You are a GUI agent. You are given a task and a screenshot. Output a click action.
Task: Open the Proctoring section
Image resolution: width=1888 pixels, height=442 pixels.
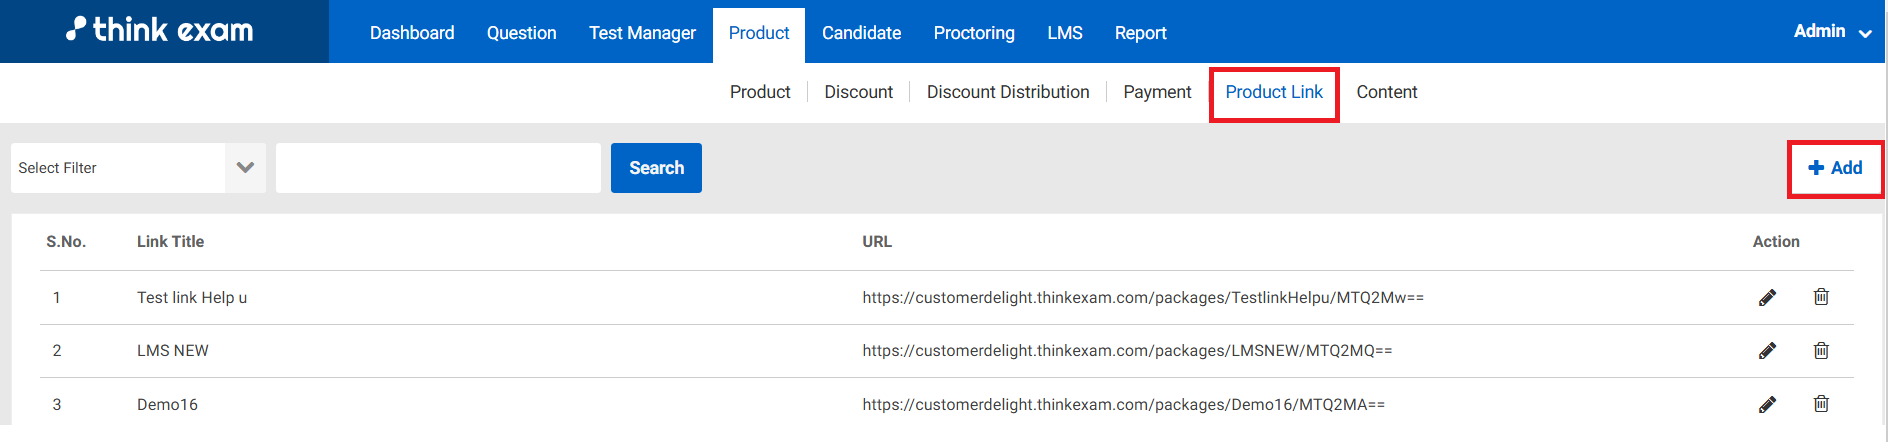(x=974, y=33)
